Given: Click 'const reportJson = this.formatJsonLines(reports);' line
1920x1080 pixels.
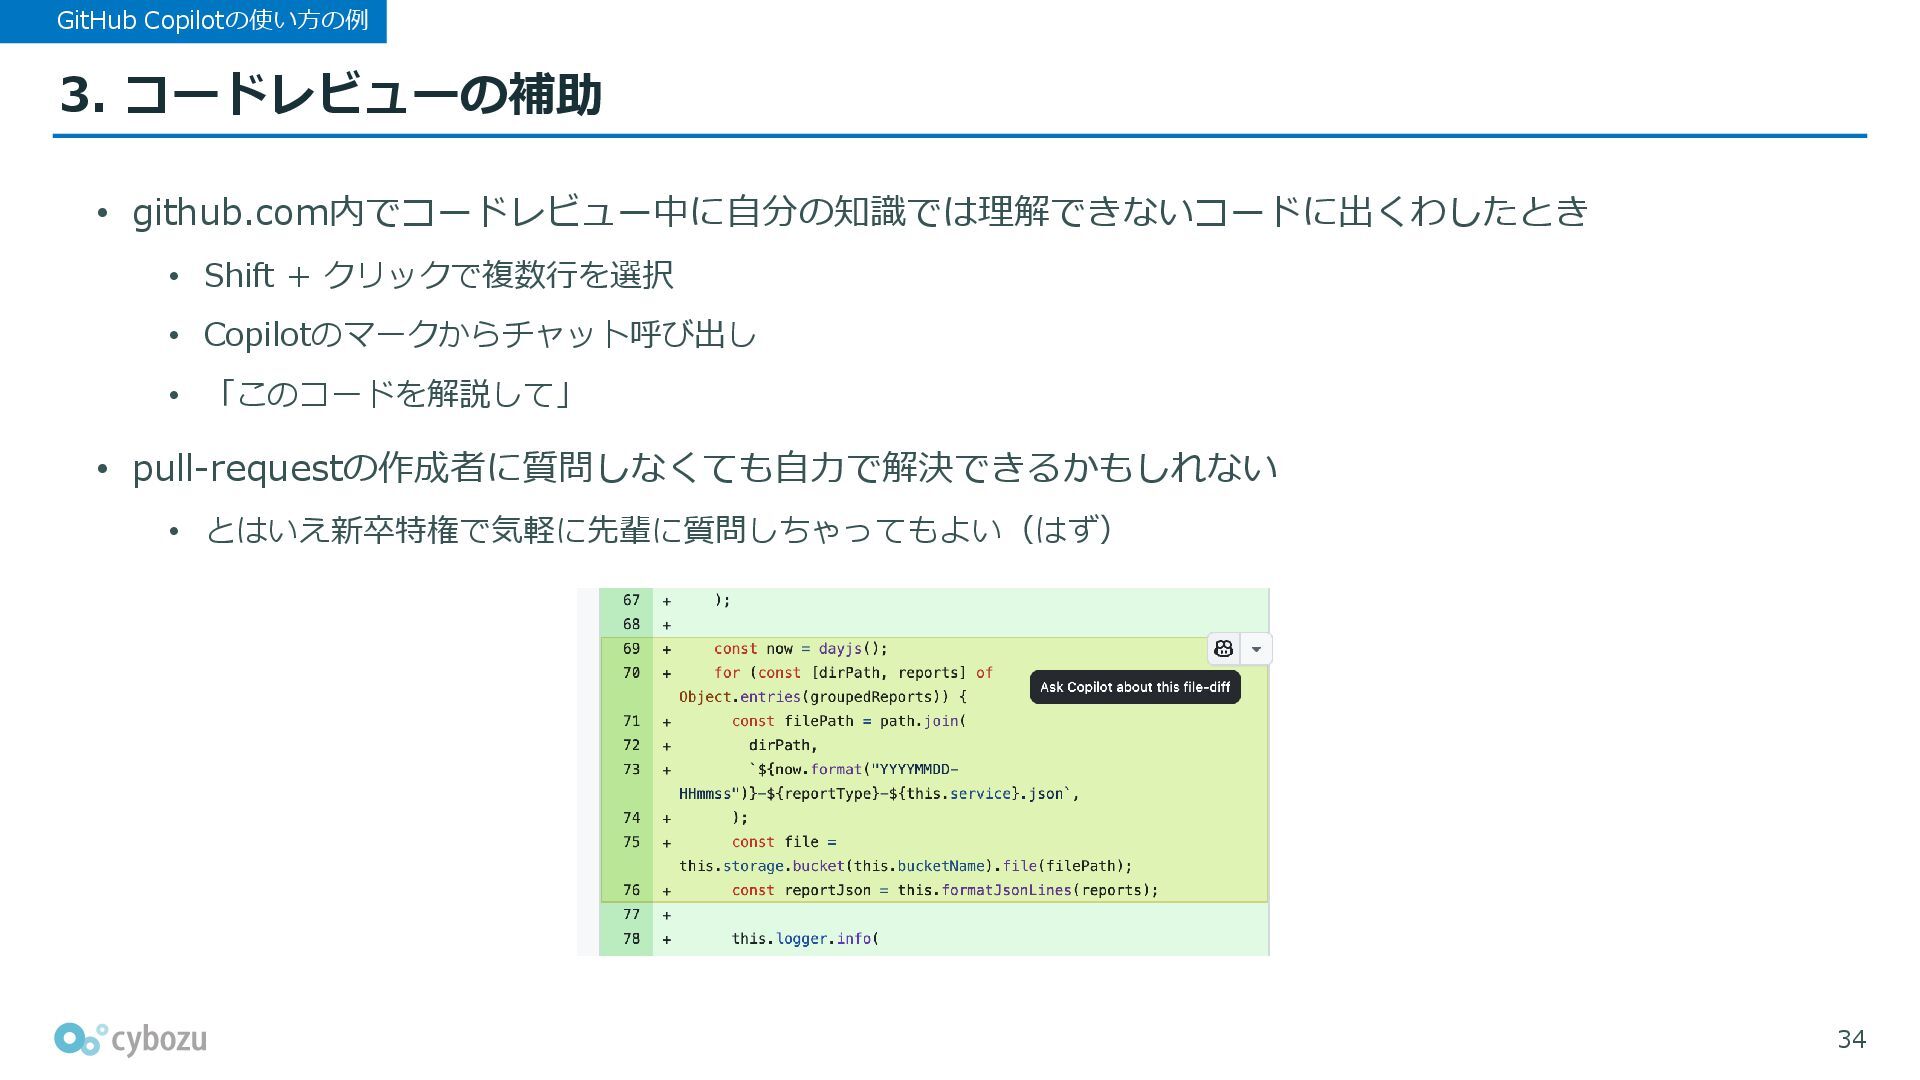Looking at the screenshot, I should 944,890.
